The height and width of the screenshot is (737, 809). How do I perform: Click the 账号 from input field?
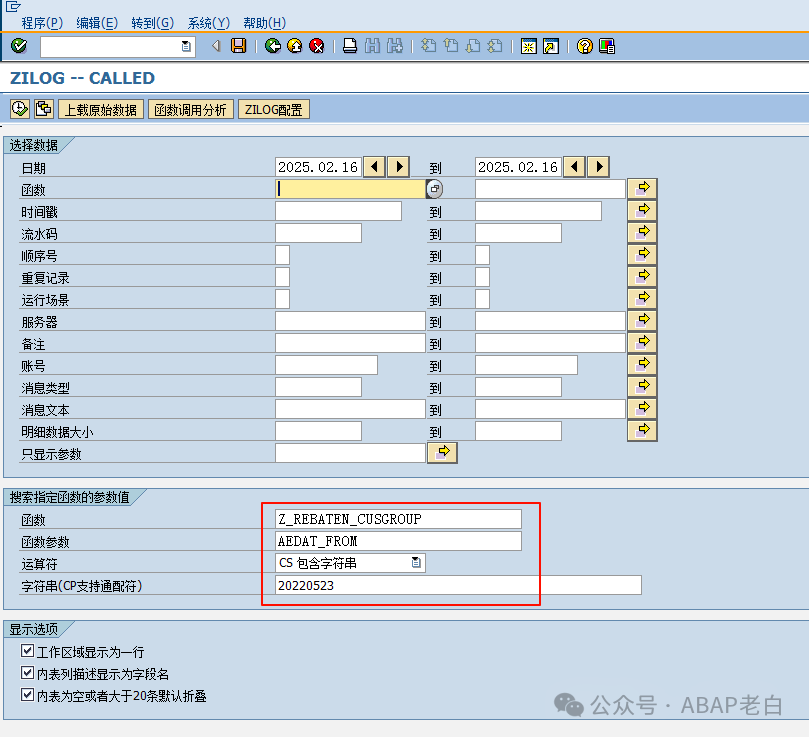[326, 365]
